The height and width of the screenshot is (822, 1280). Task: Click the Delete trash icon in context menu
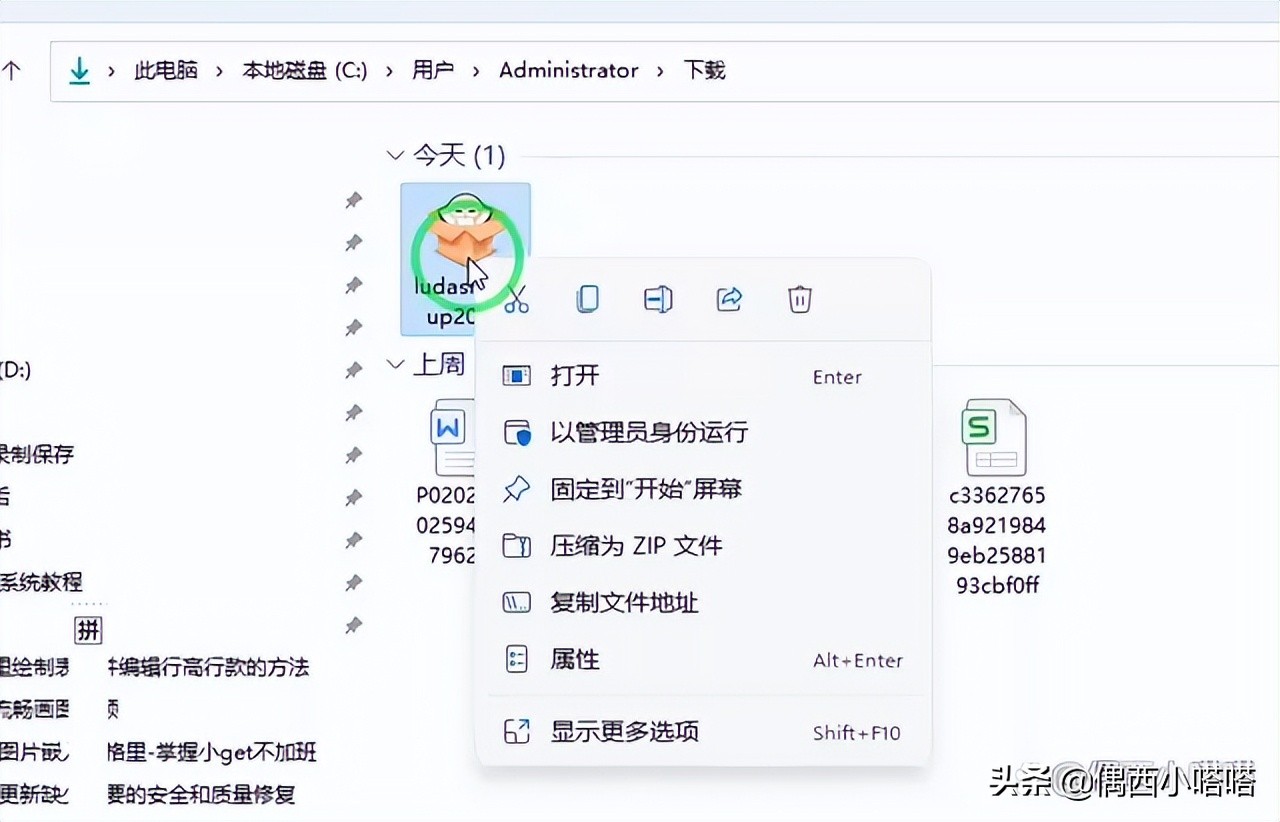[x=800, y=299]
